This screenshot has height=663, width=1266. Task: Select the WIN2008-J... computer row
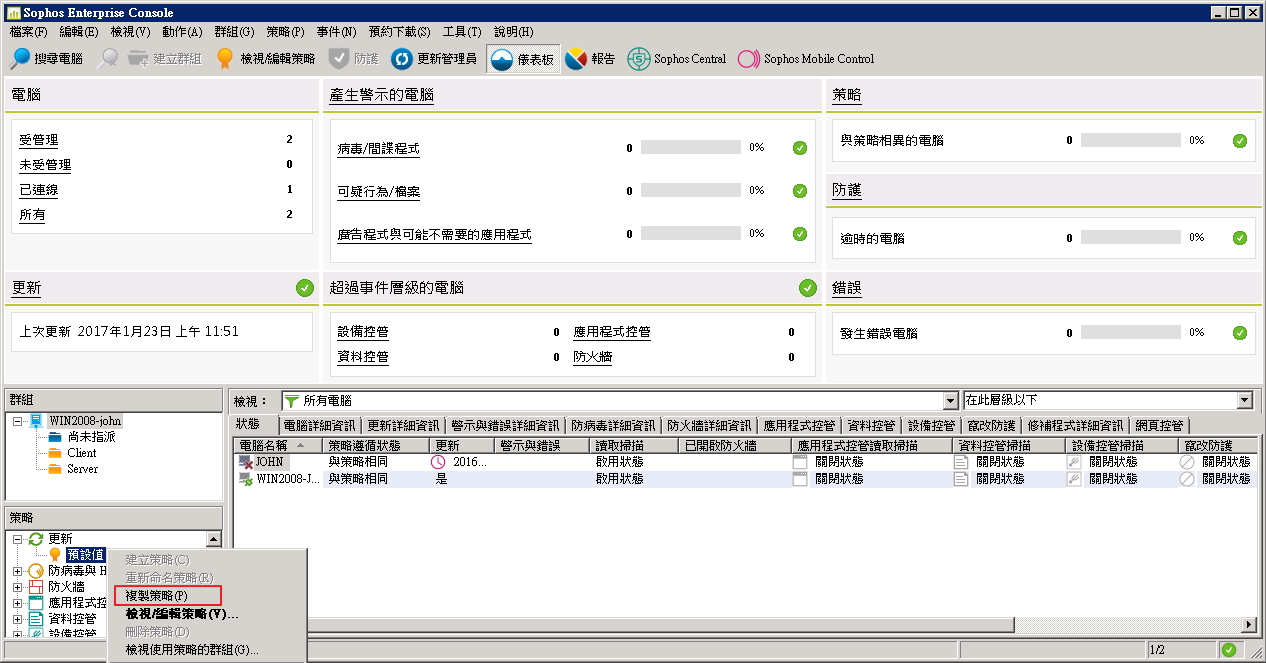[x=744, y=479]
